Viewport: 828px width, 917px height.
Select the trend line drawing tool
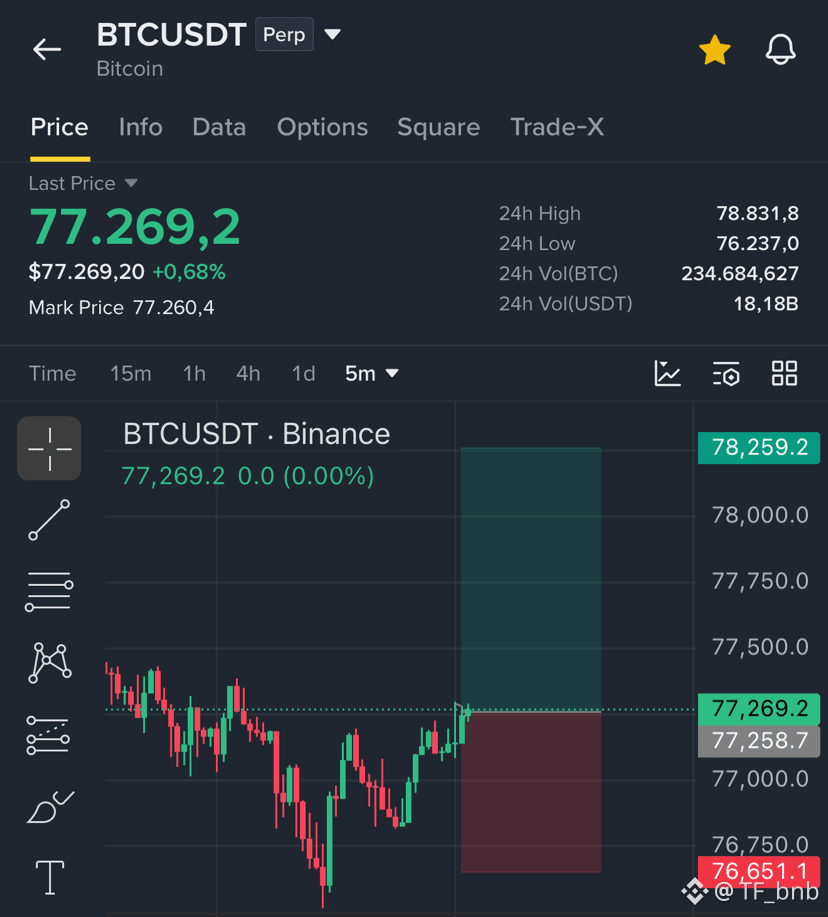click(x=49, y=520)
